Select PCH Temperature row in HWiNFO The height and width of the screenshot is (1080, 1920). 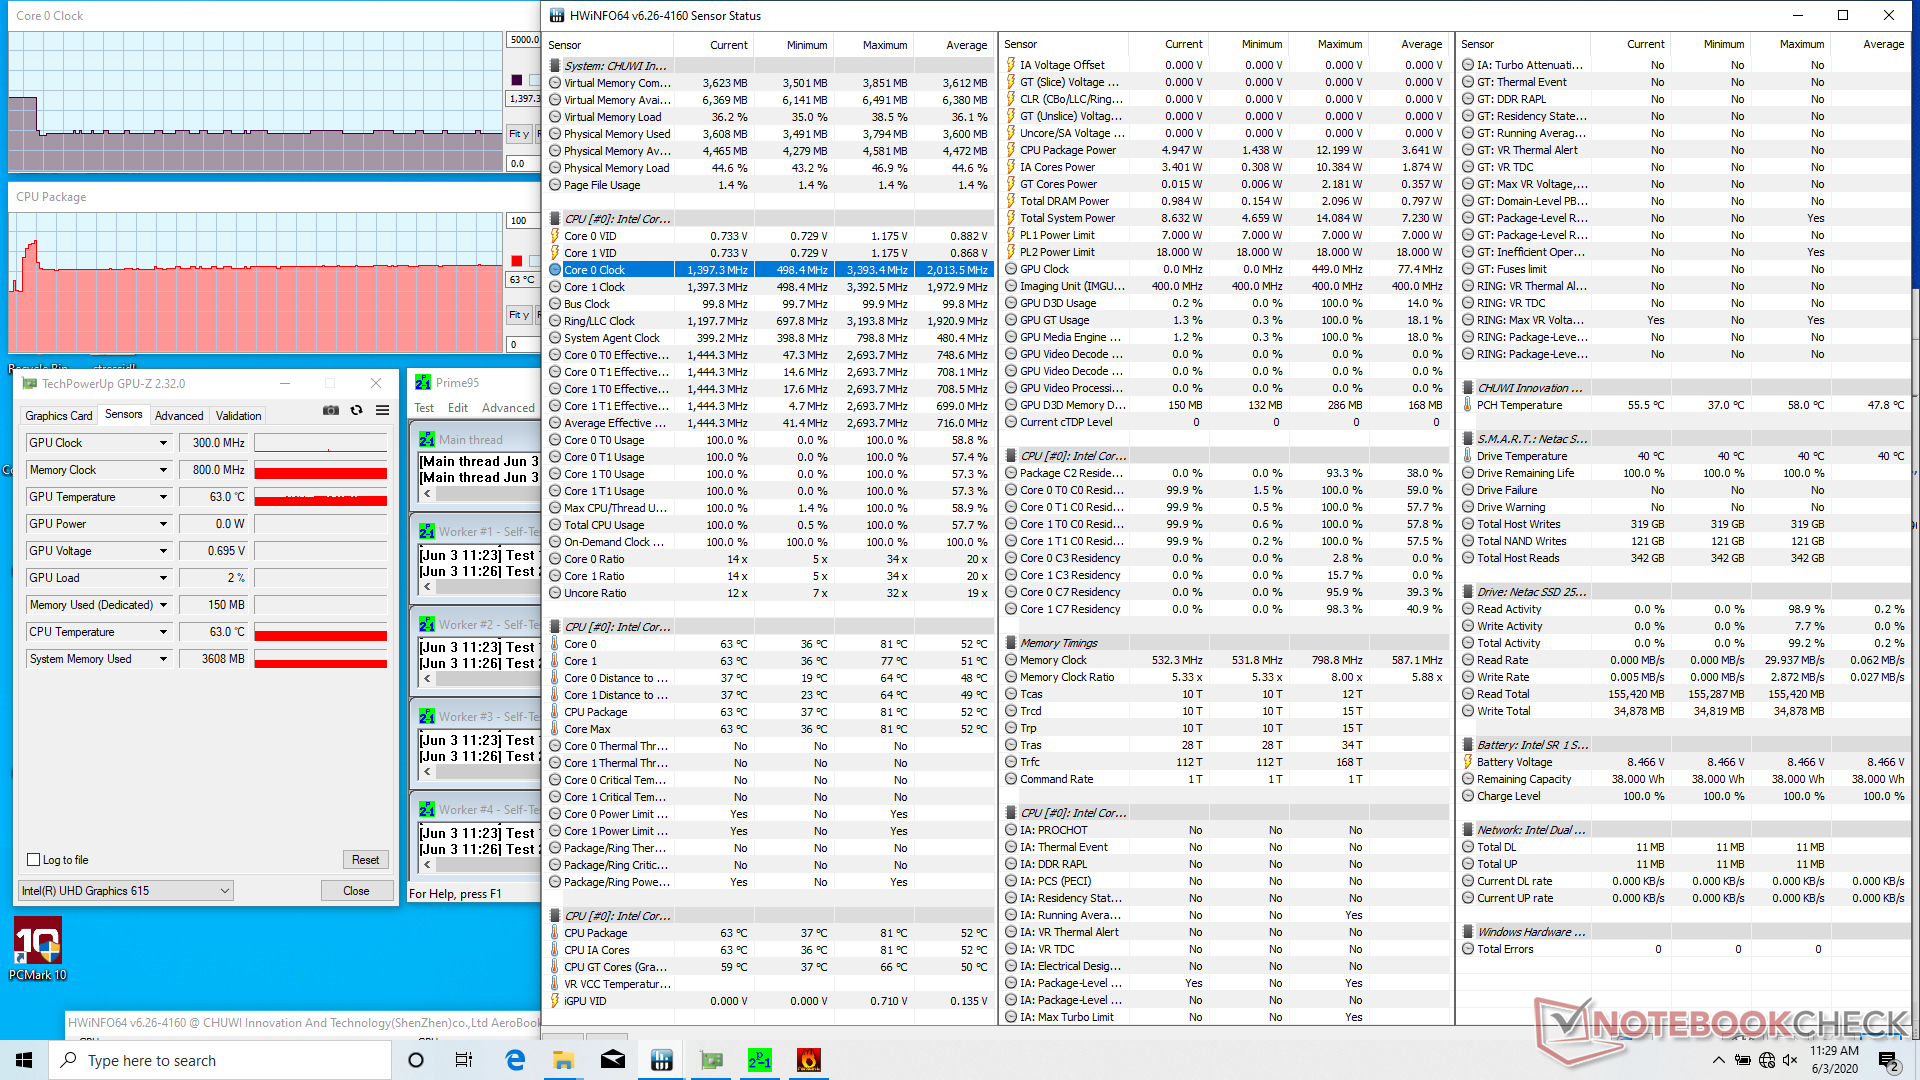pos(1683,405)
